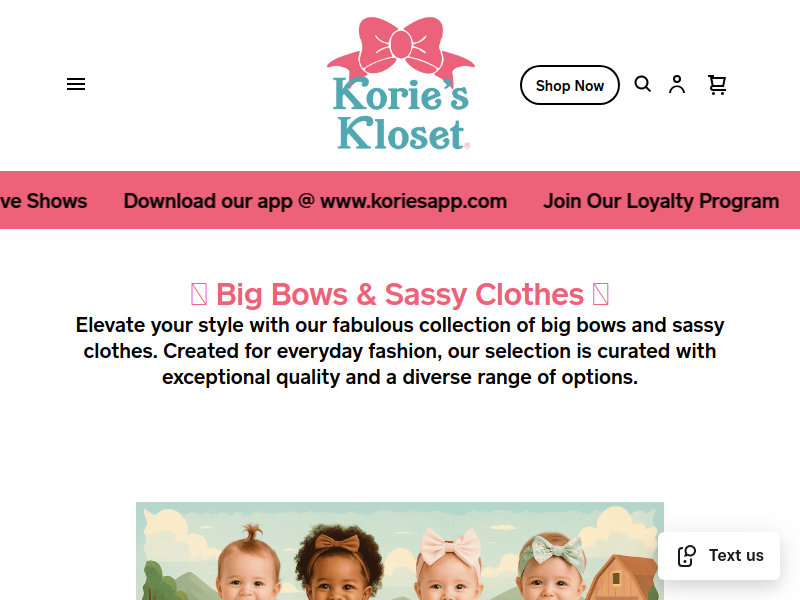800x600 pixels.
Task: Open the search magnifier icon
Action: point(642,84)
